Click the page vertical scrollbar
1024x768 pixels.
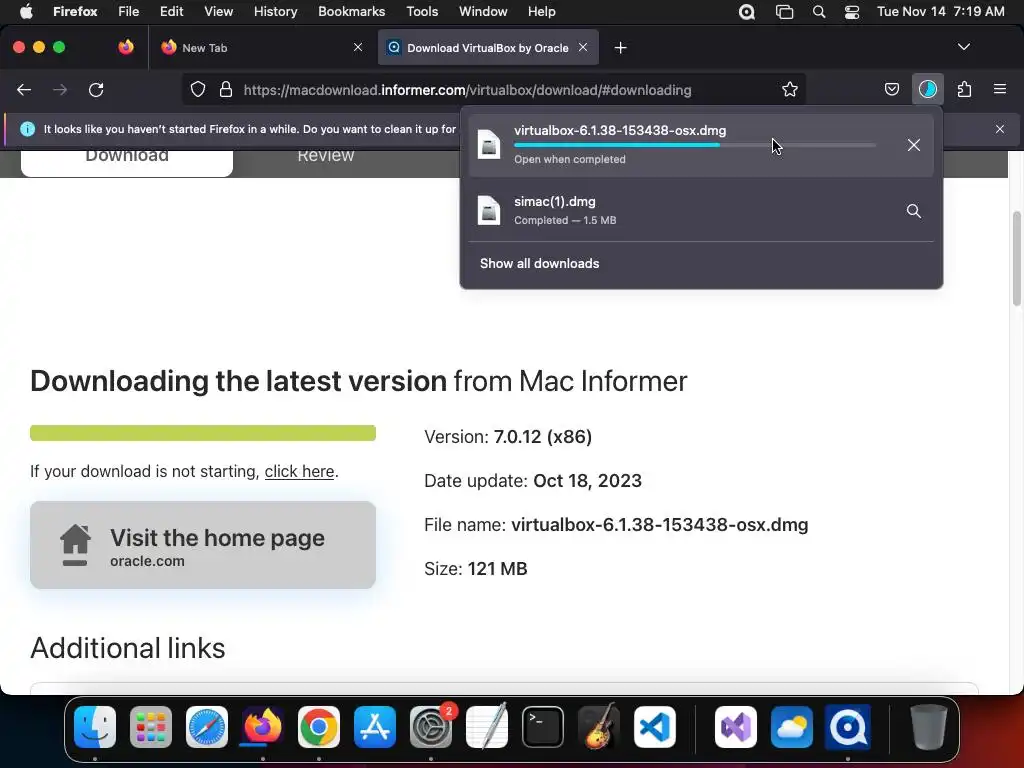click(x=1016, y=259)
